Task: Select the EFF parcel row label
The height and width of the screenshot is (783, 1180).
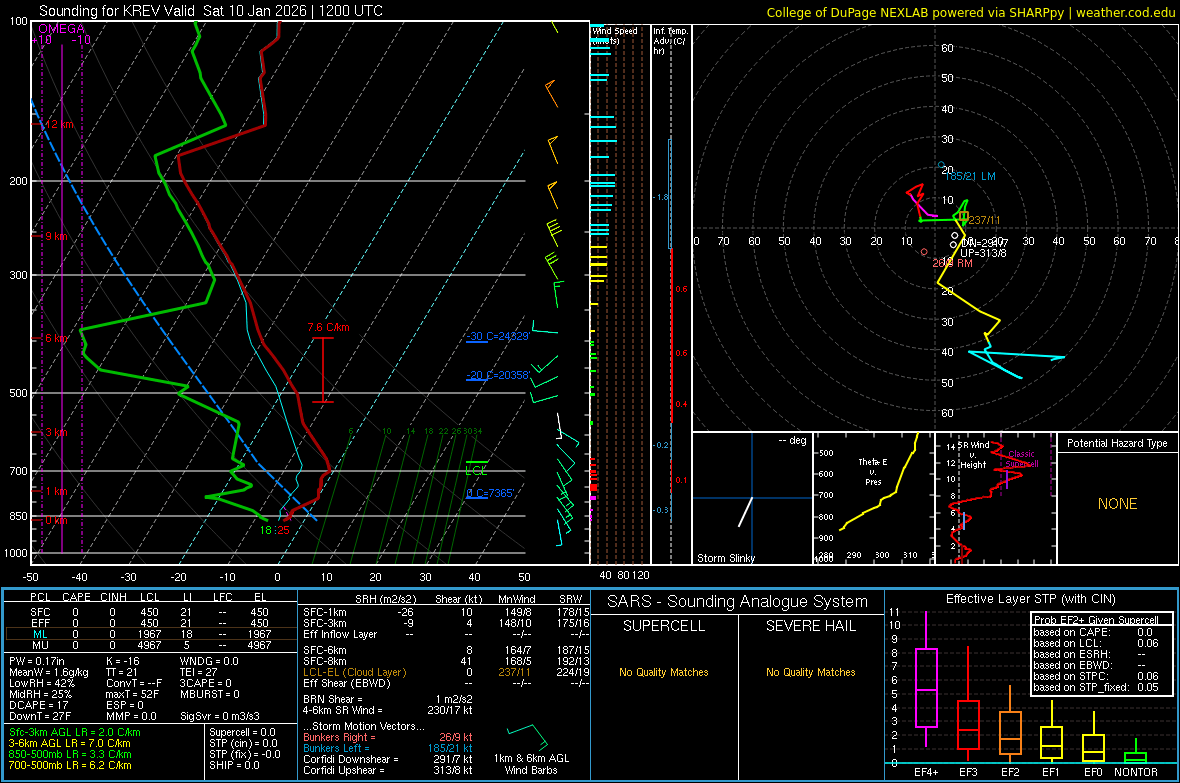Action: [x=40, y=623]
